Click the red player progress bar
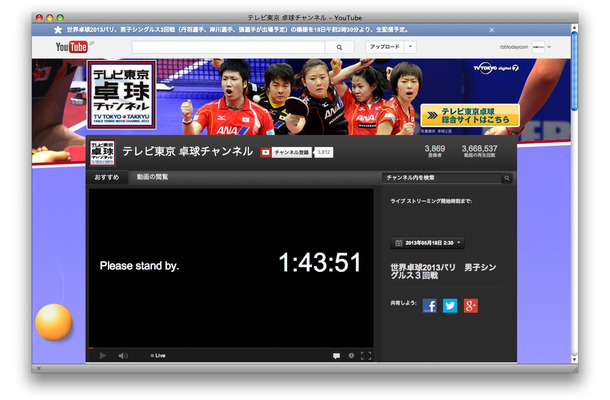Image resolution: width=610 pixels, height=400 pixels. coord(91,348)
